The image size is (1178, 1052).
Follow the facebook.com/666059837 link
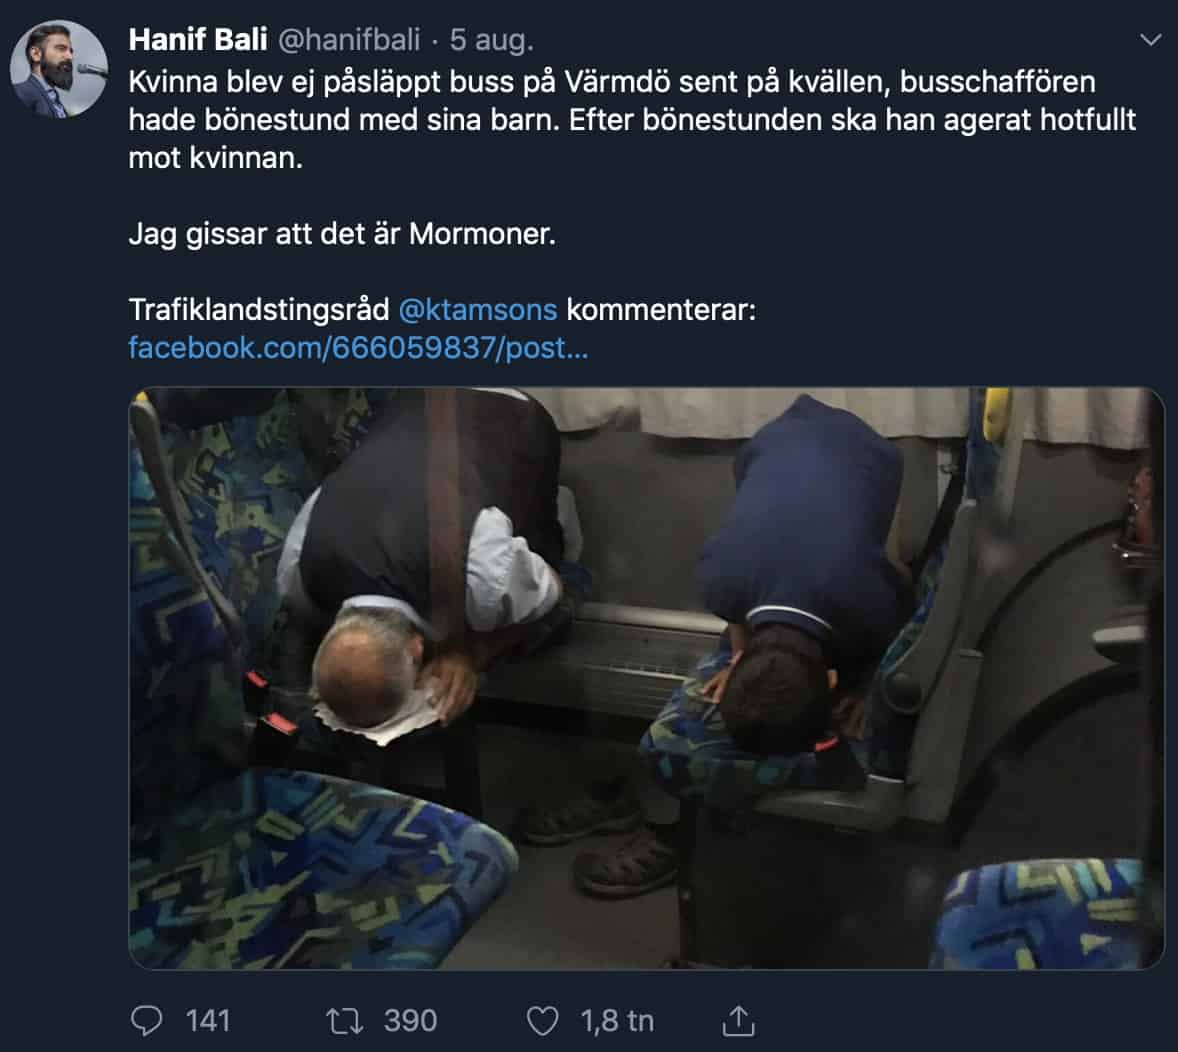tap(358, 348)
